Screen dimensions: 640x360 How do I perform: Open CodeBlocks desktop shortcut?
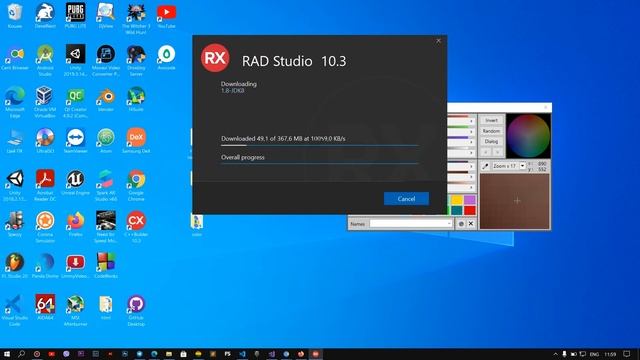point(106,266)
